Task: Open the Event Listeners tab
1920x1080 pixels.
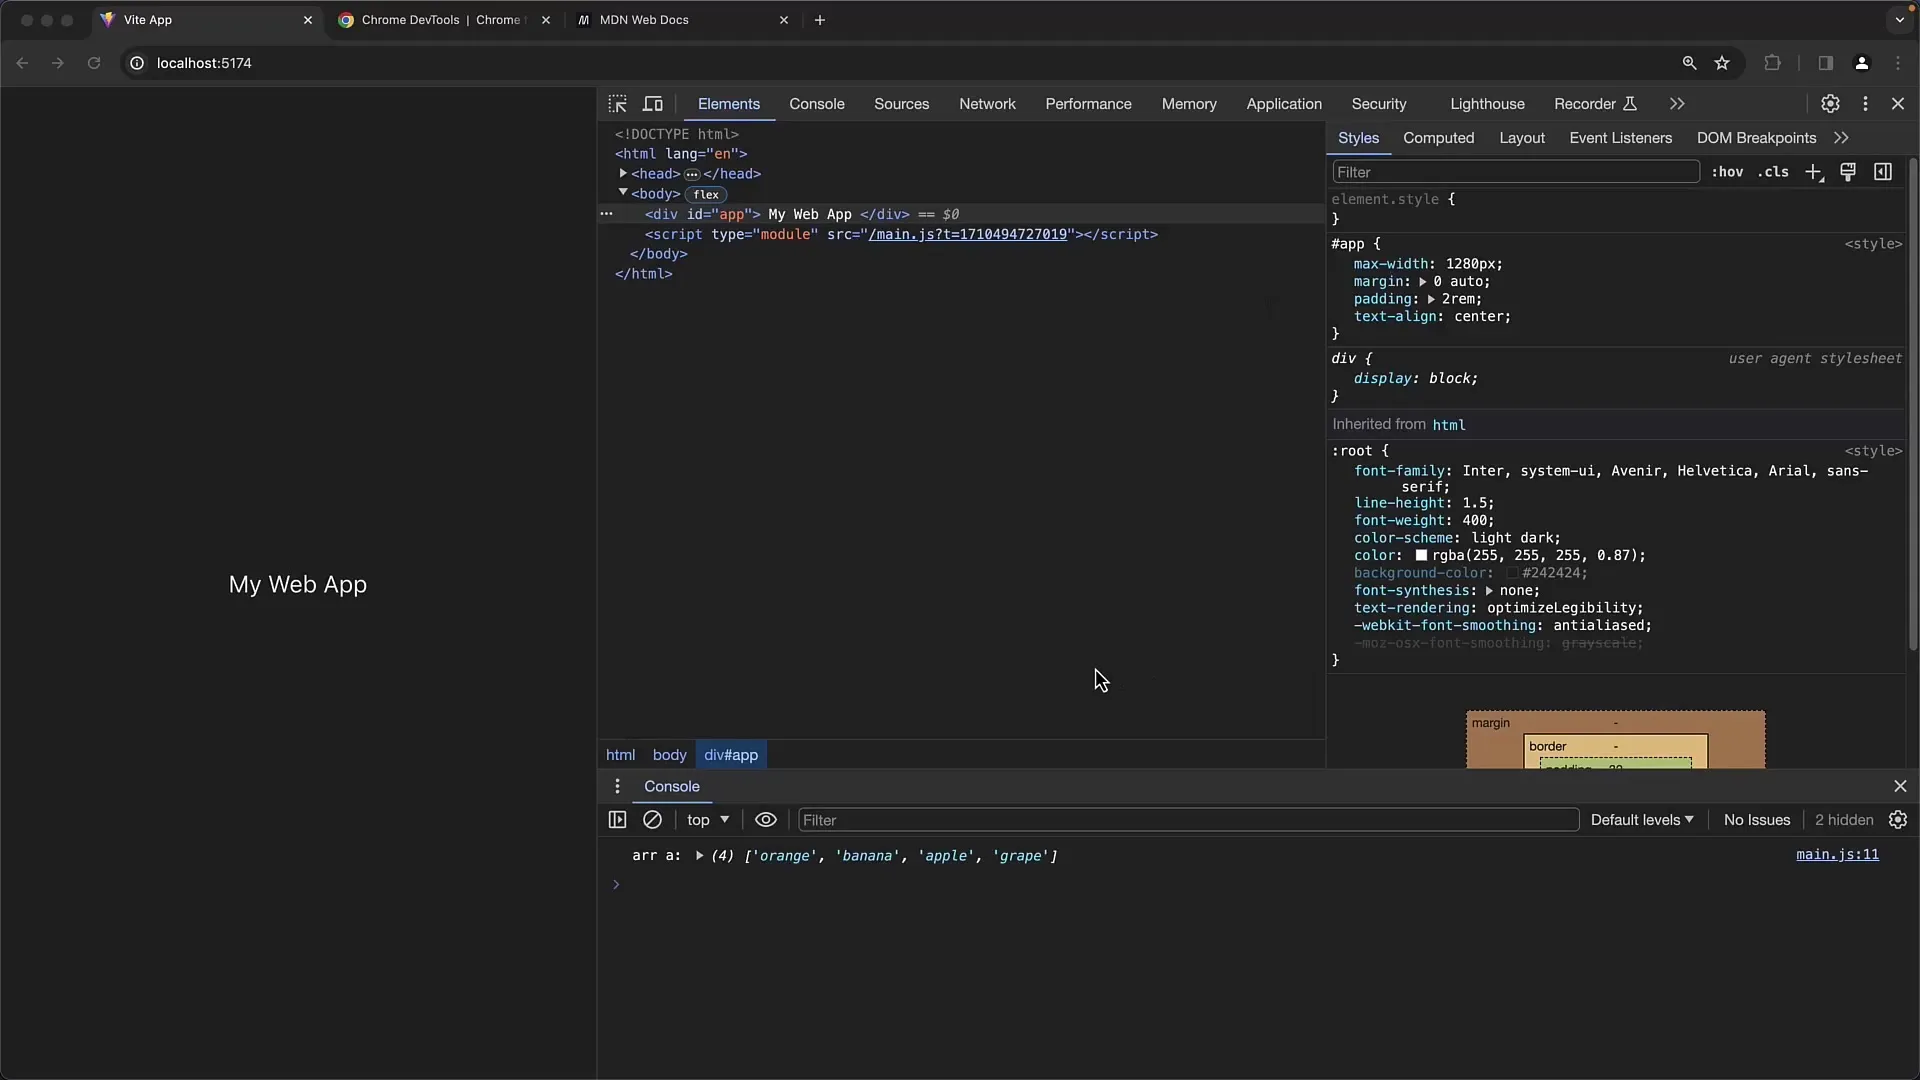Action: coord(1620,138)
